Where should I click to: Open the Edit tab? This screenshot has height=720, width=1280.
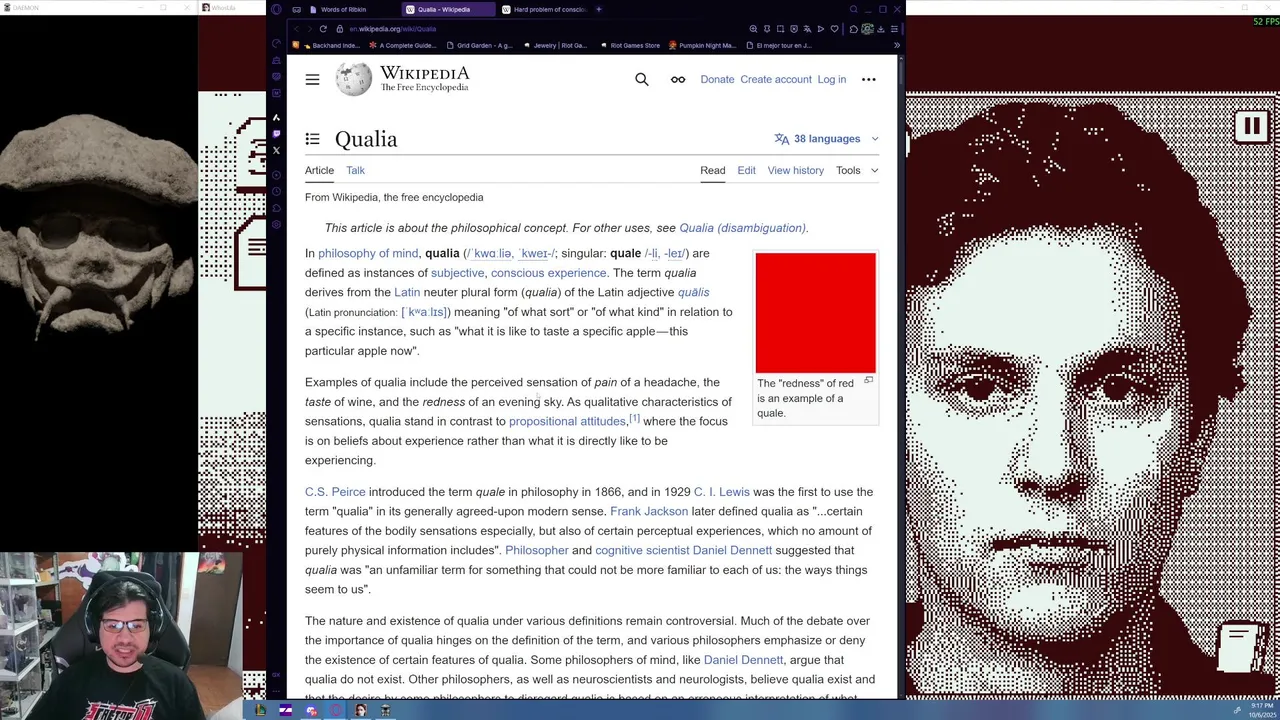tap(746, 170)
